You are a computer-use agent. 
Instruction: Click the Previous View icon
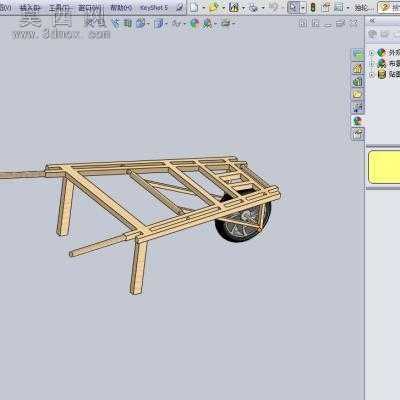[x=116, y=23]
